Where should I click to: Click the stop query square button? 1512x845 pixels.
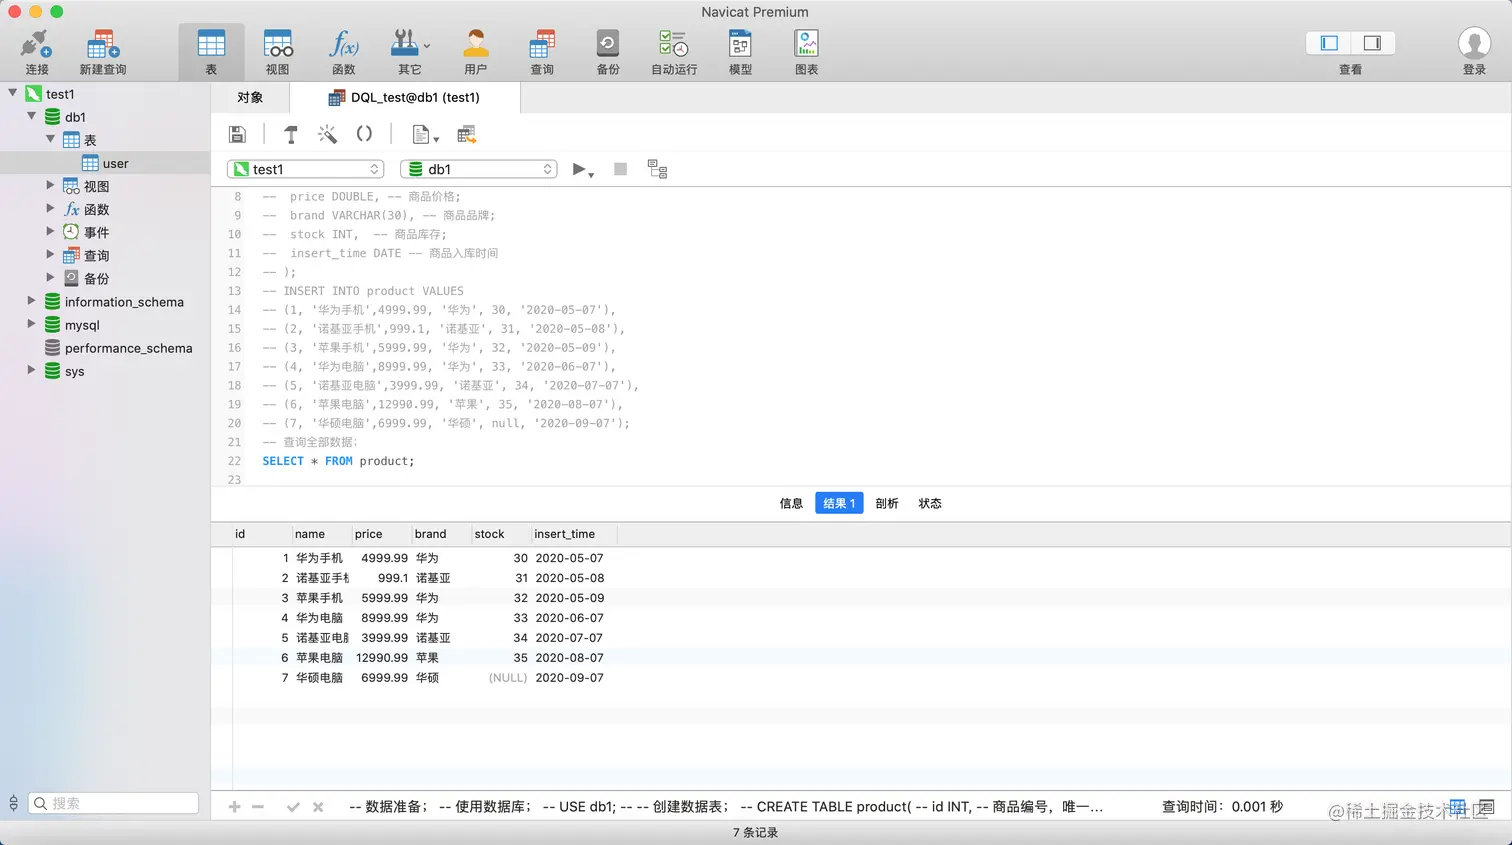pyautogui.click(x=620, y=169)
